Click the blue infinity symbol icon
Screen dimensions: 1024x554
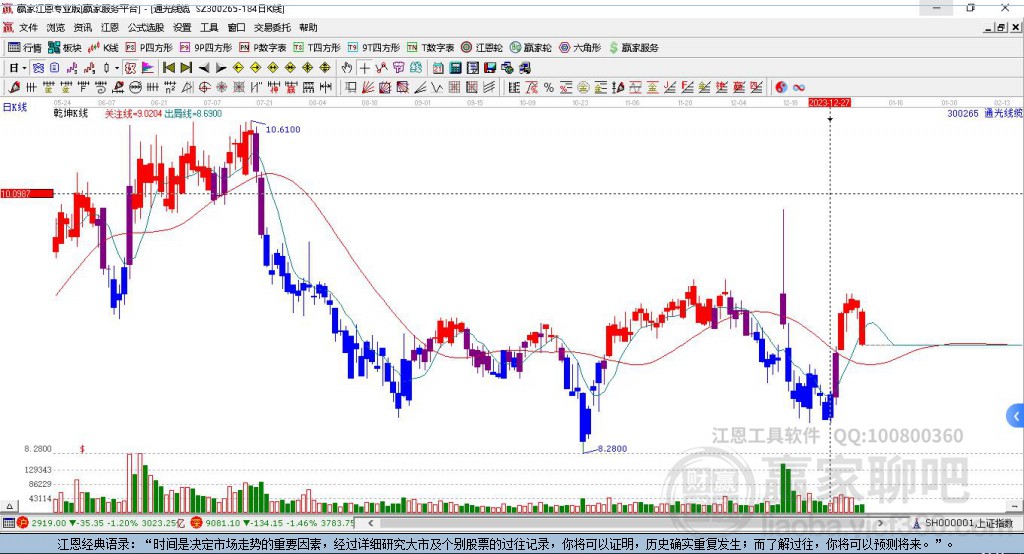point(798,87)
